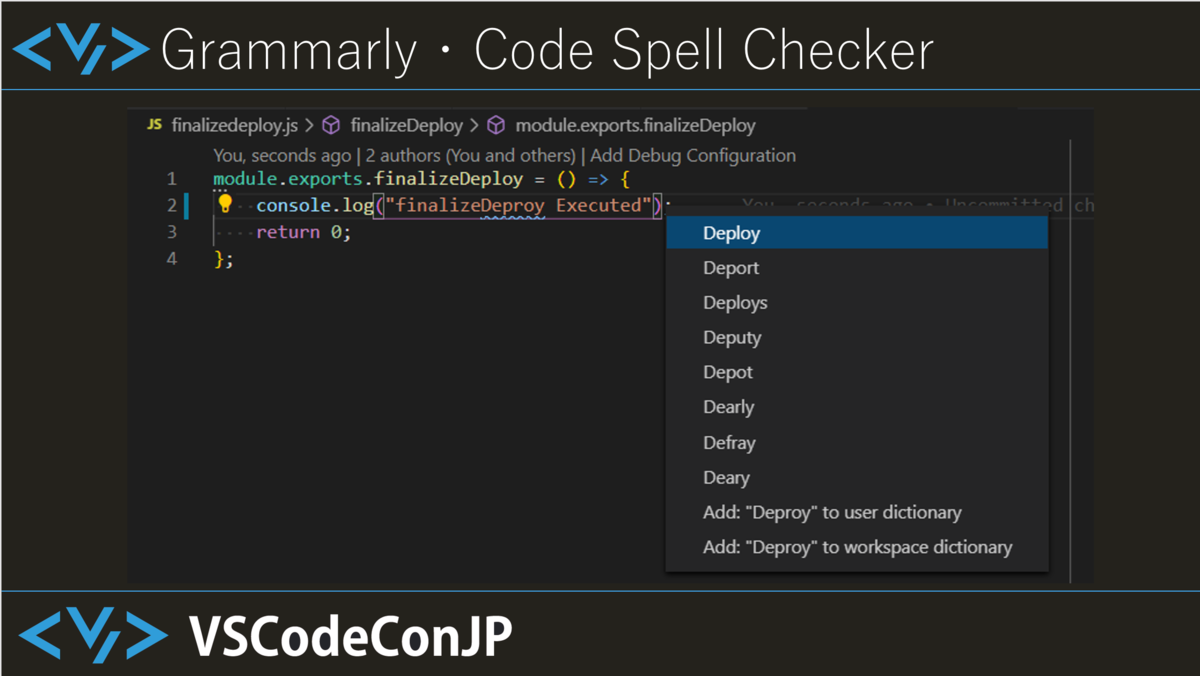Select the JS file icon in breadcrumb
Screen dimensions: 1200x676
pyautogui.click(x=154, y=125)
